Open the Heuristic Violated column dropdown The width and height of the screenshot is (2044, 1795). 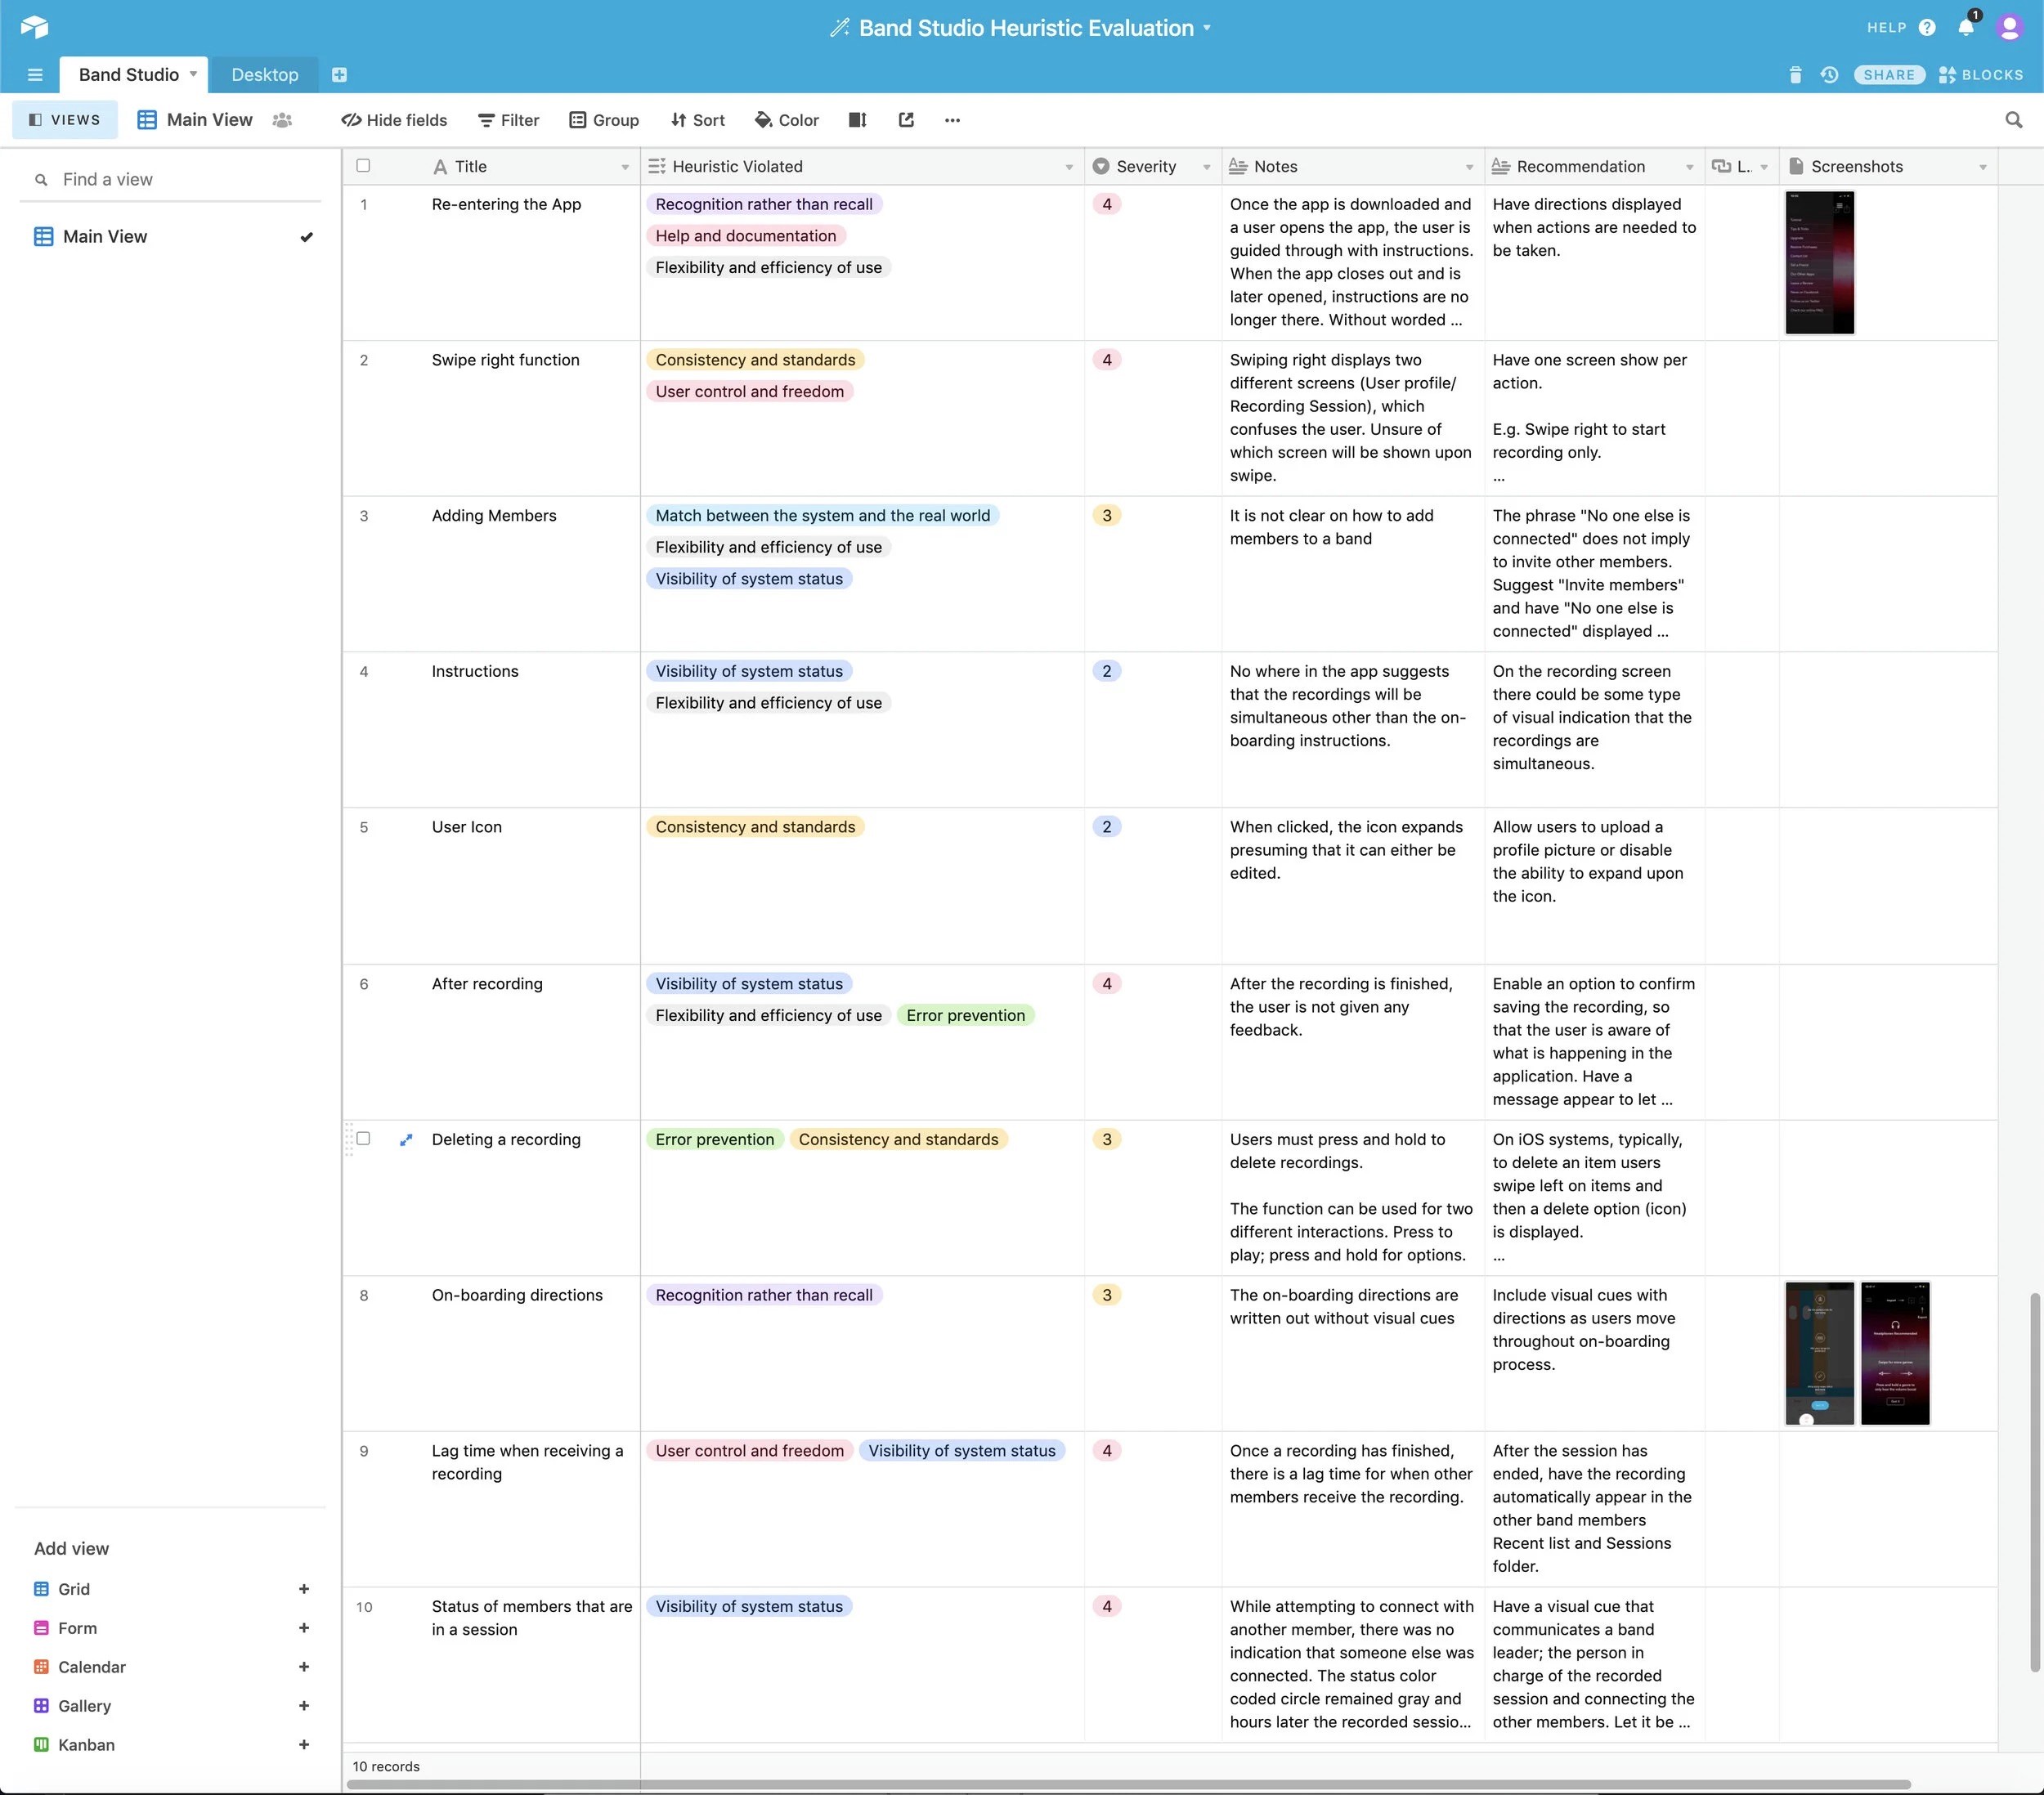coord(1069,167)
